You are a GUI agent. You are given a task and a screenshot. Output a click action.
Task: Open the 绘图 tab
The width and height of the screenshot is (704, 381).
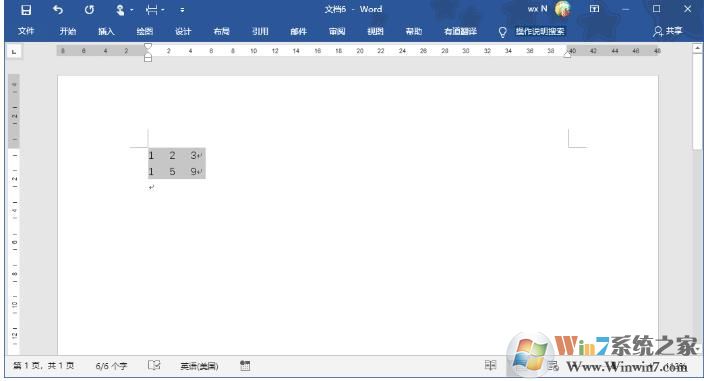point(145,31)
